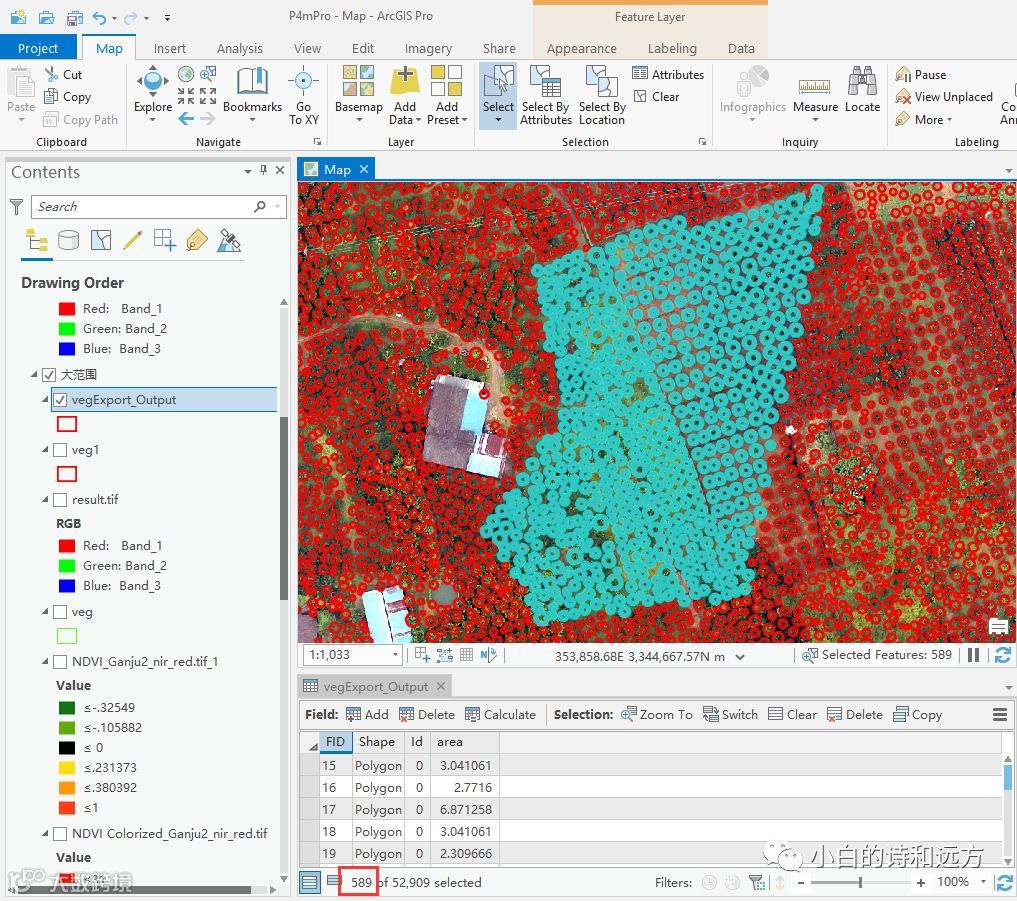Open attribute table options menu

999,715
